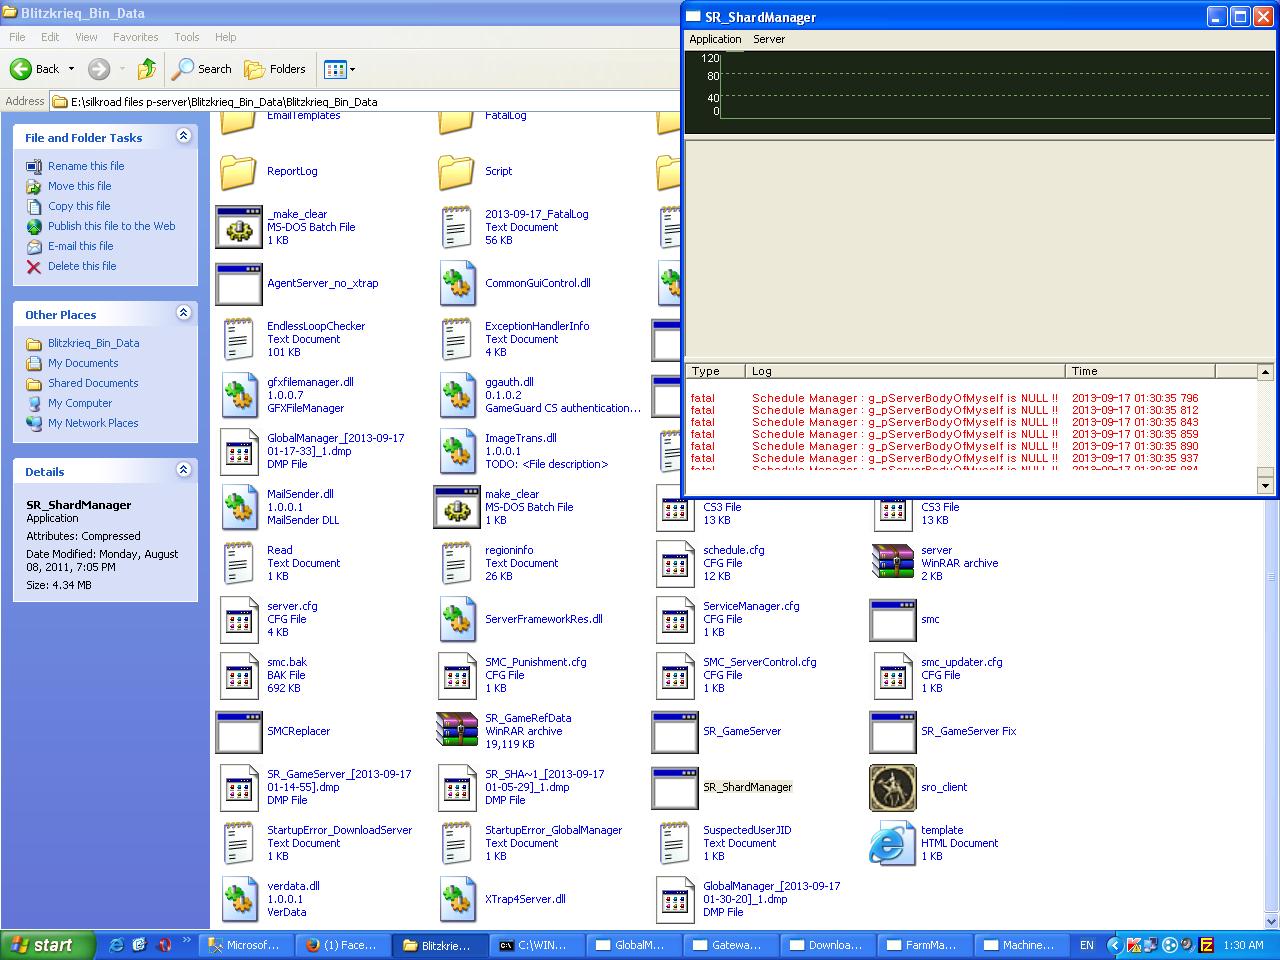The width and height of the screenshot is (1280, 960).
Task: Open the _make_clear batch file icon
Action: (239, 227)
